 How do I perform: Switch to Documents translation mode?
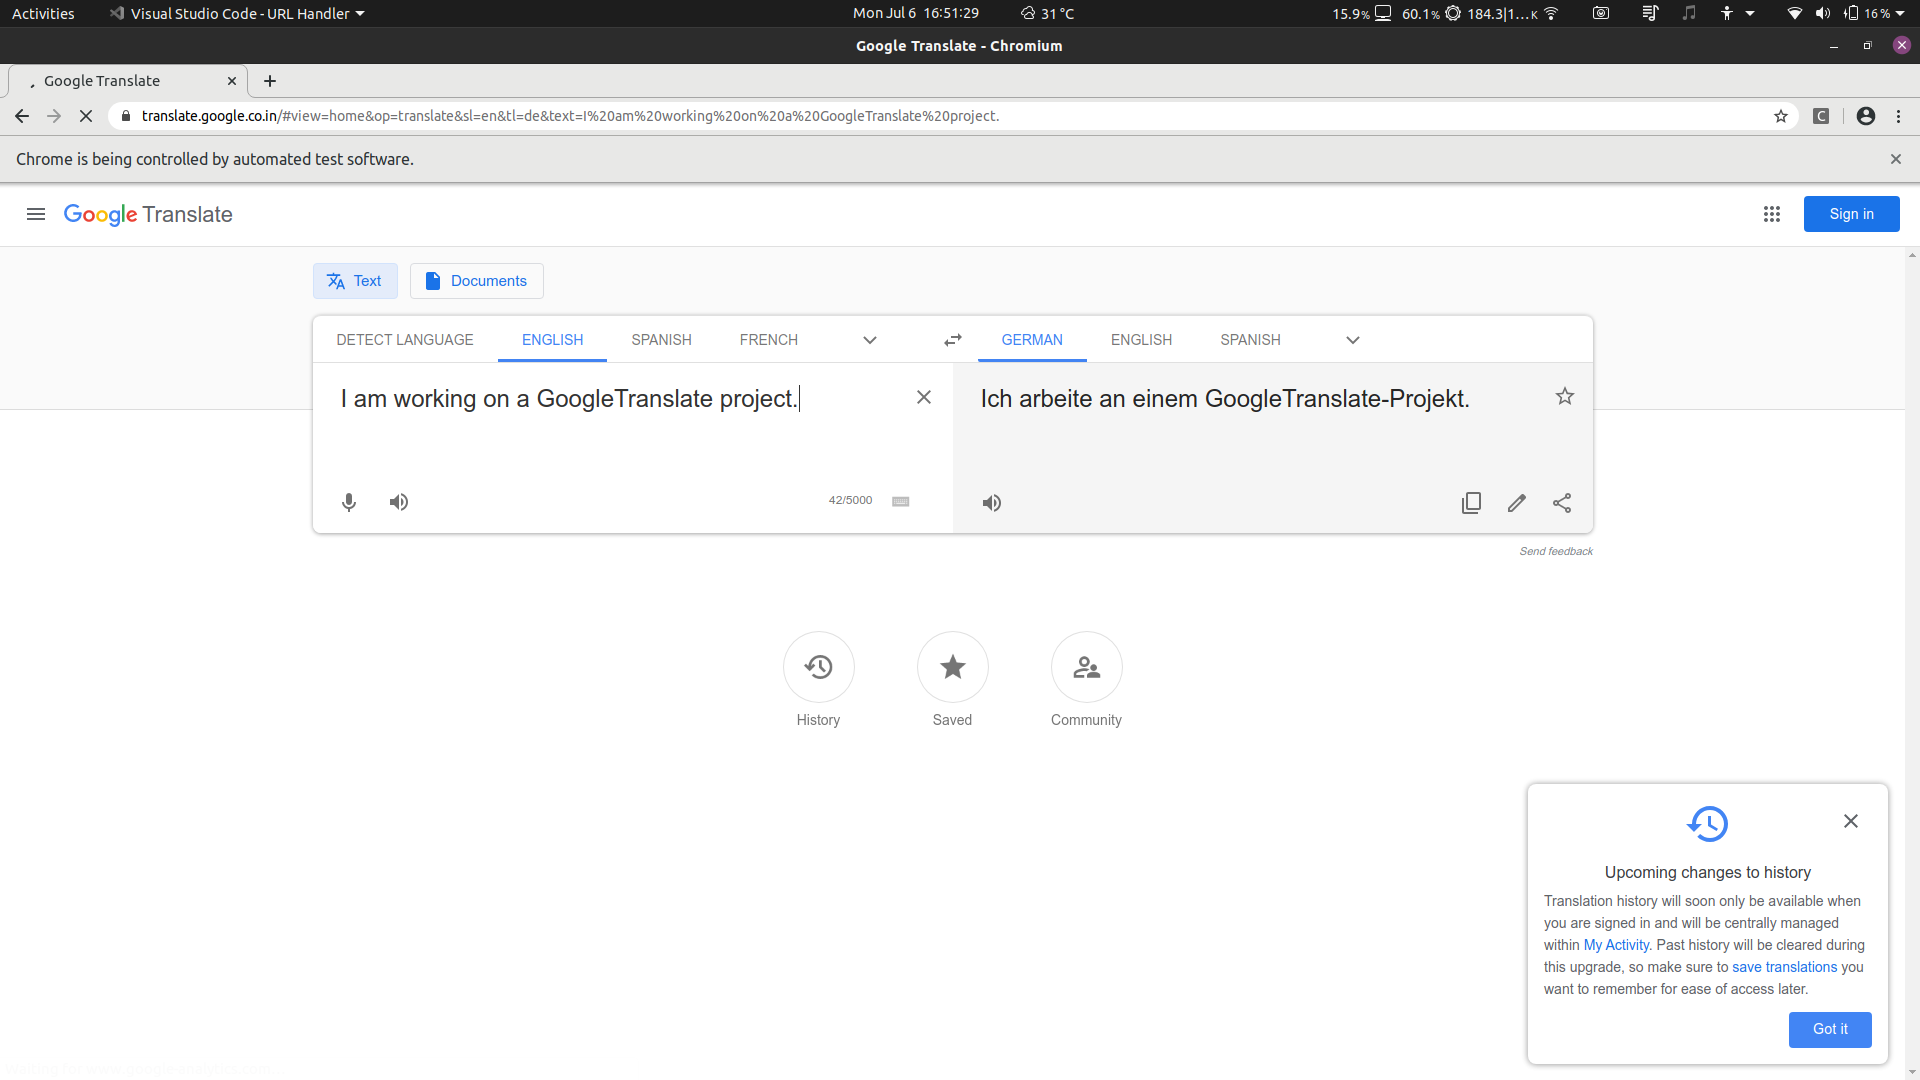477,281
